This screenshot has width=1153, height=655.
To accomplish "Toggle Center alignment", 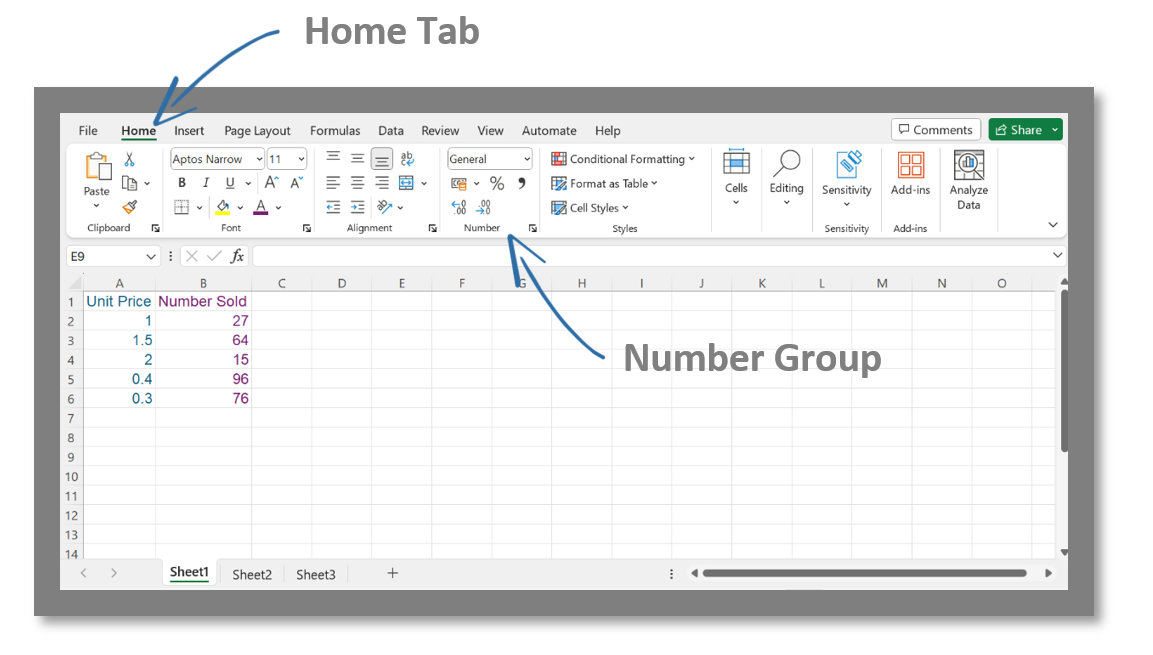I will [x=357, y=183].
